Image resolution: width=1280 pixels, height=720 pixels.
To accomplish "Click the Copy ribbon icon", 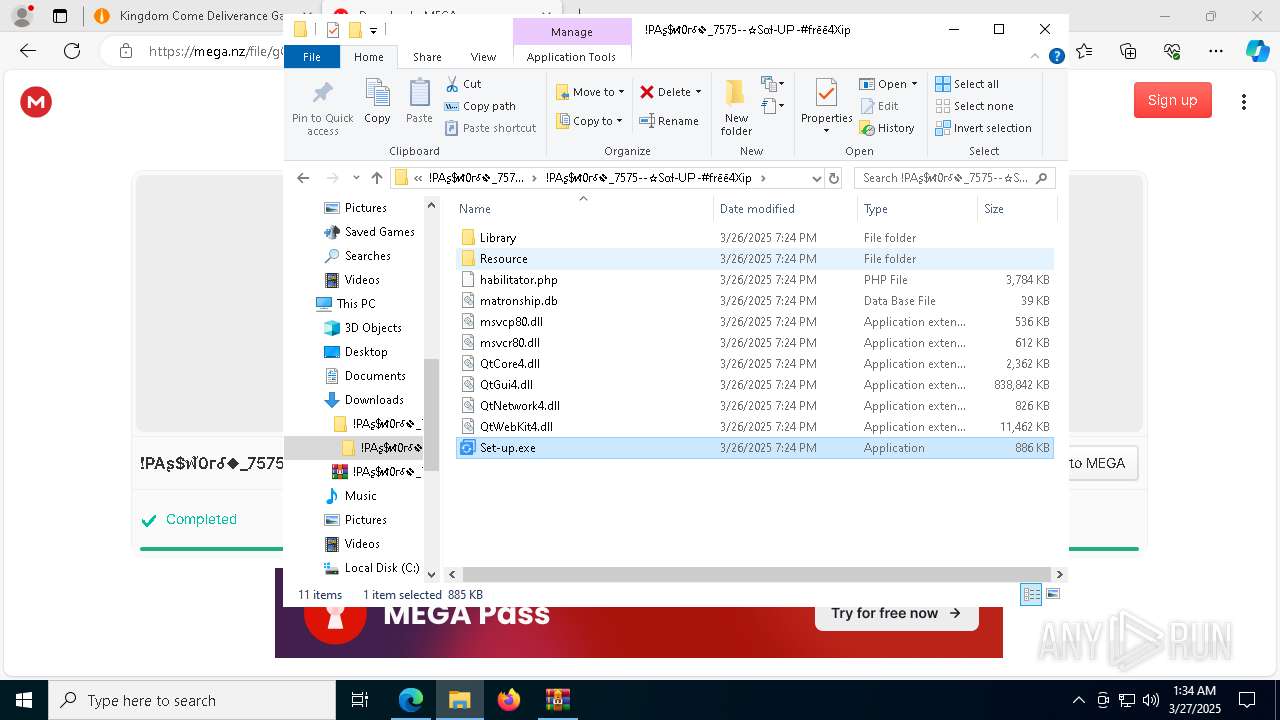I will pos(377,101).
